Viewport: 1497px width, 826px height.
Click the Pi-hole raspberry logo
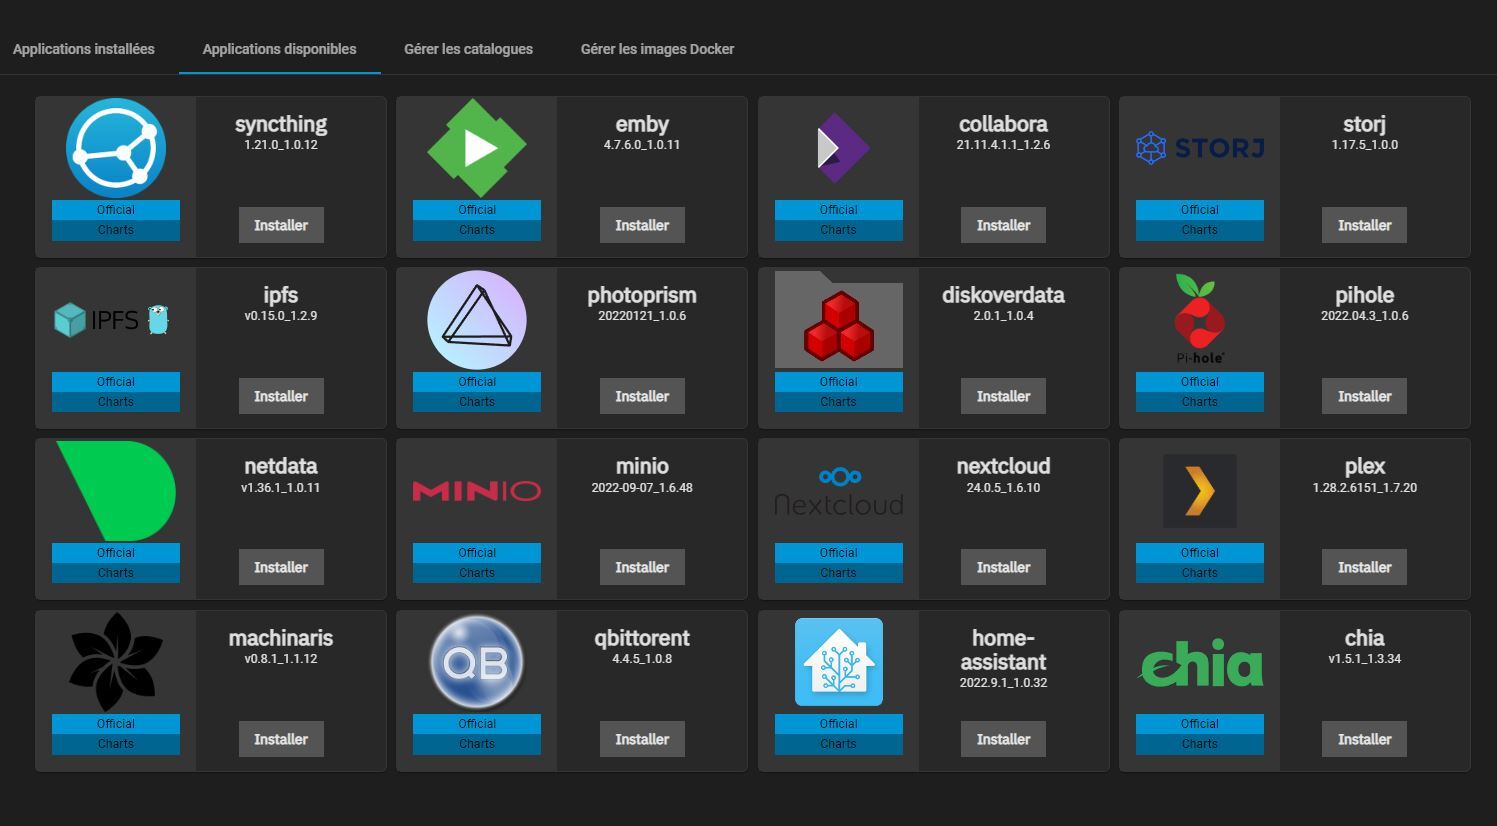(1200, 320)
